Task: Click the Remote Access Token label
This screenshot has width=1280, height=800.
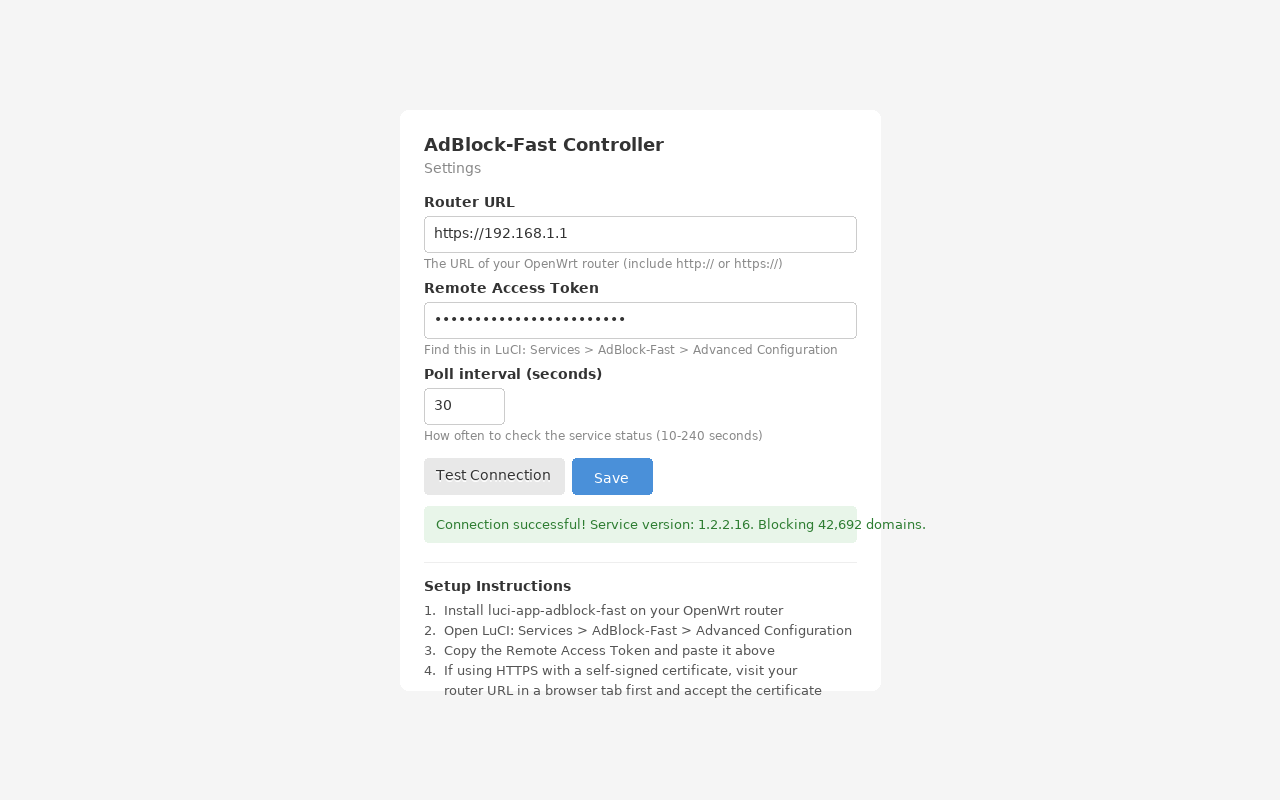Action: click(x=511, y=288)
